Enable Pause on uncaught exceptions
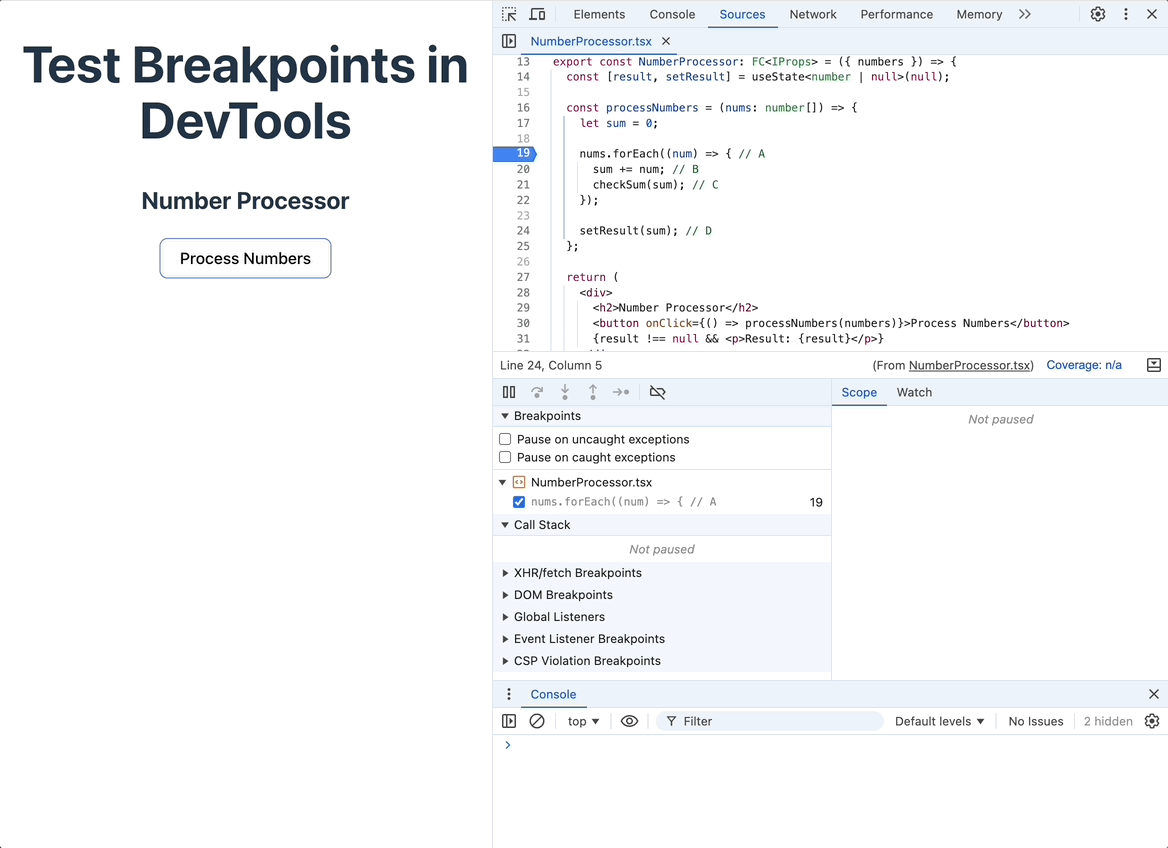The image size is (1168, 848). [x=505, y=439]
